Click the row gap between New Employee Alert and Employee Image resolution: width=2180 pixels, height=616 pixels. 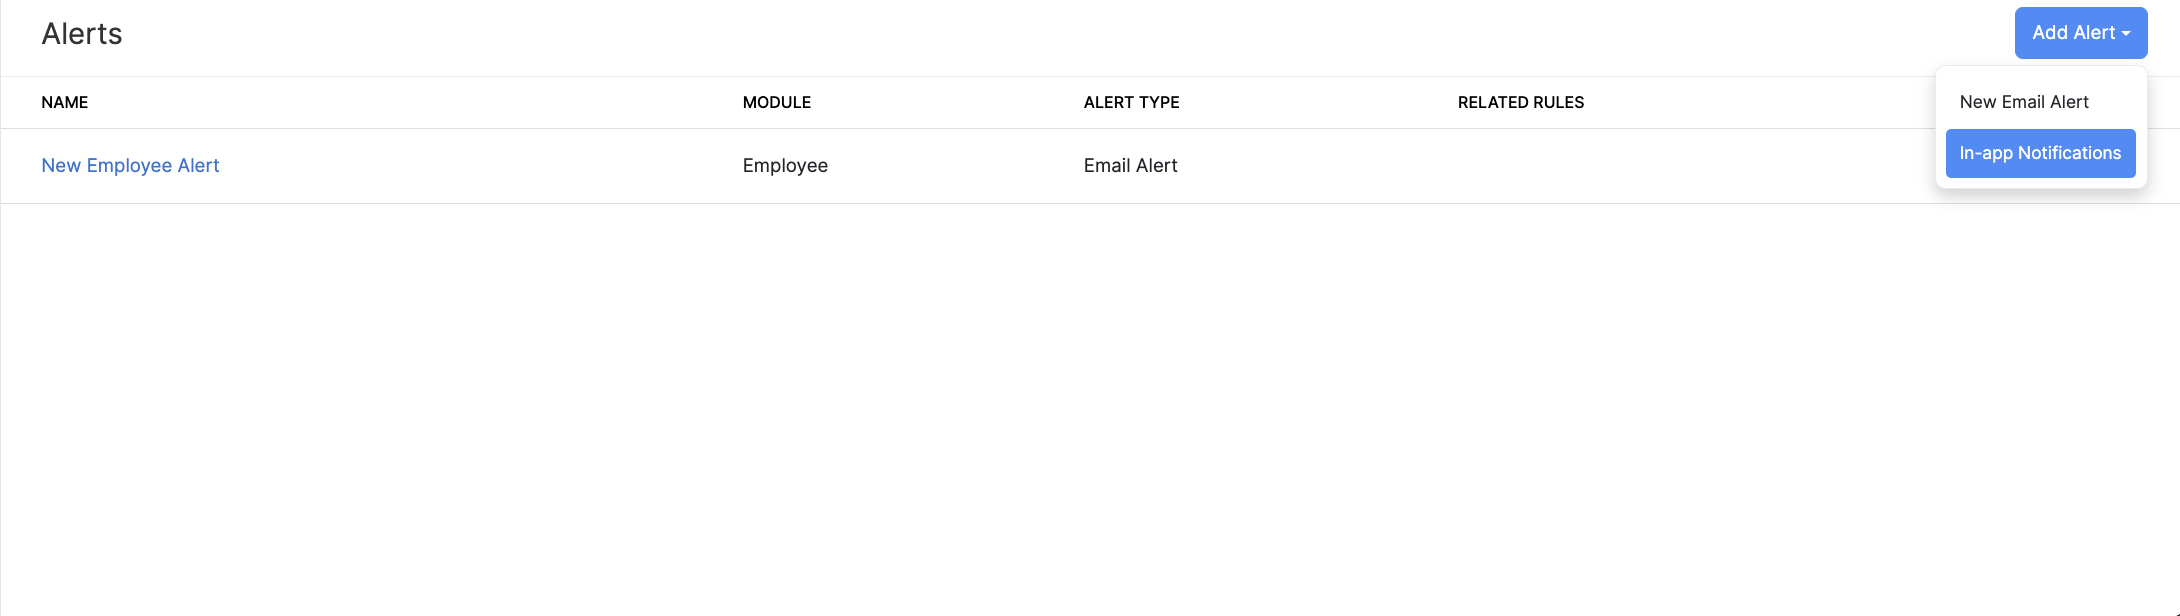pyautogui.click(x=480, y=166)
